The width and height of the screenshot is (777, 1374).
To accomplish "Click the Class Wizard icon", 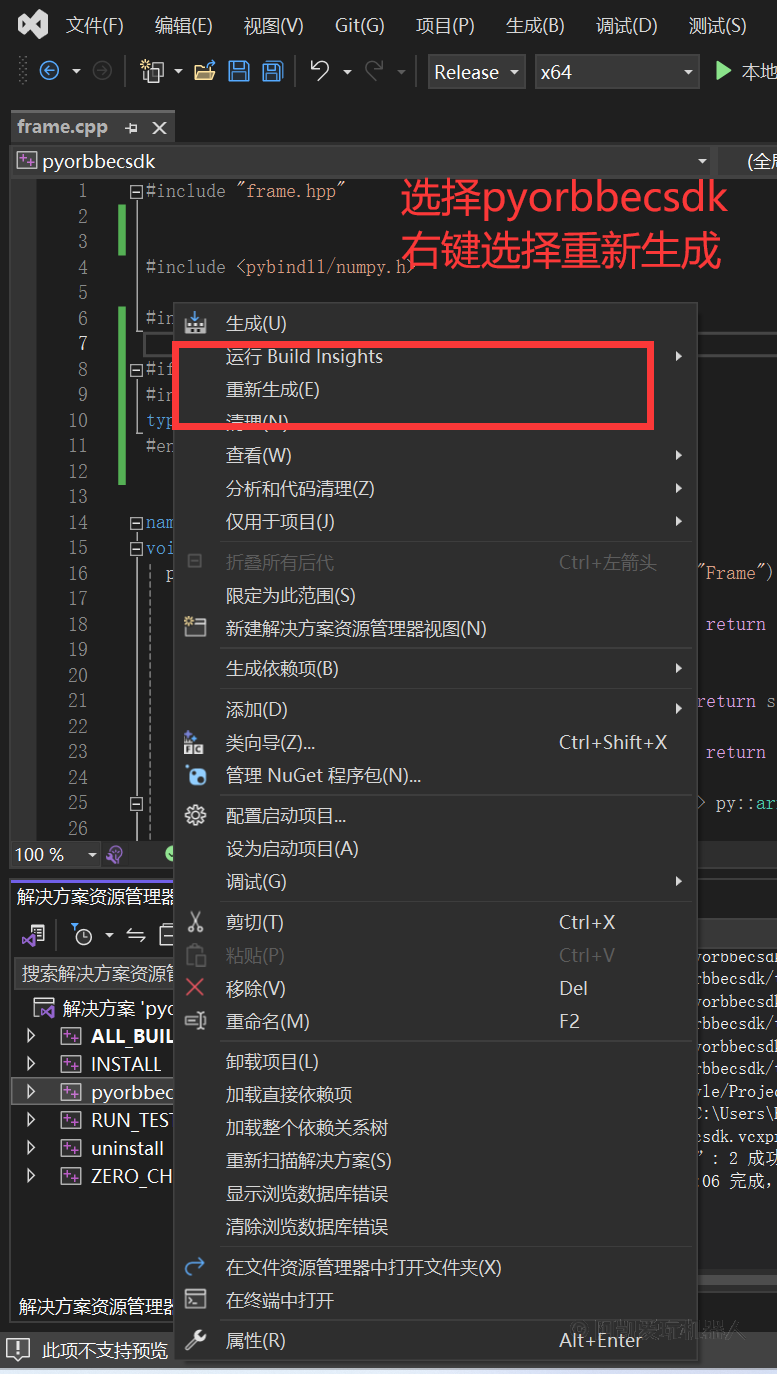I will point(195,742).
